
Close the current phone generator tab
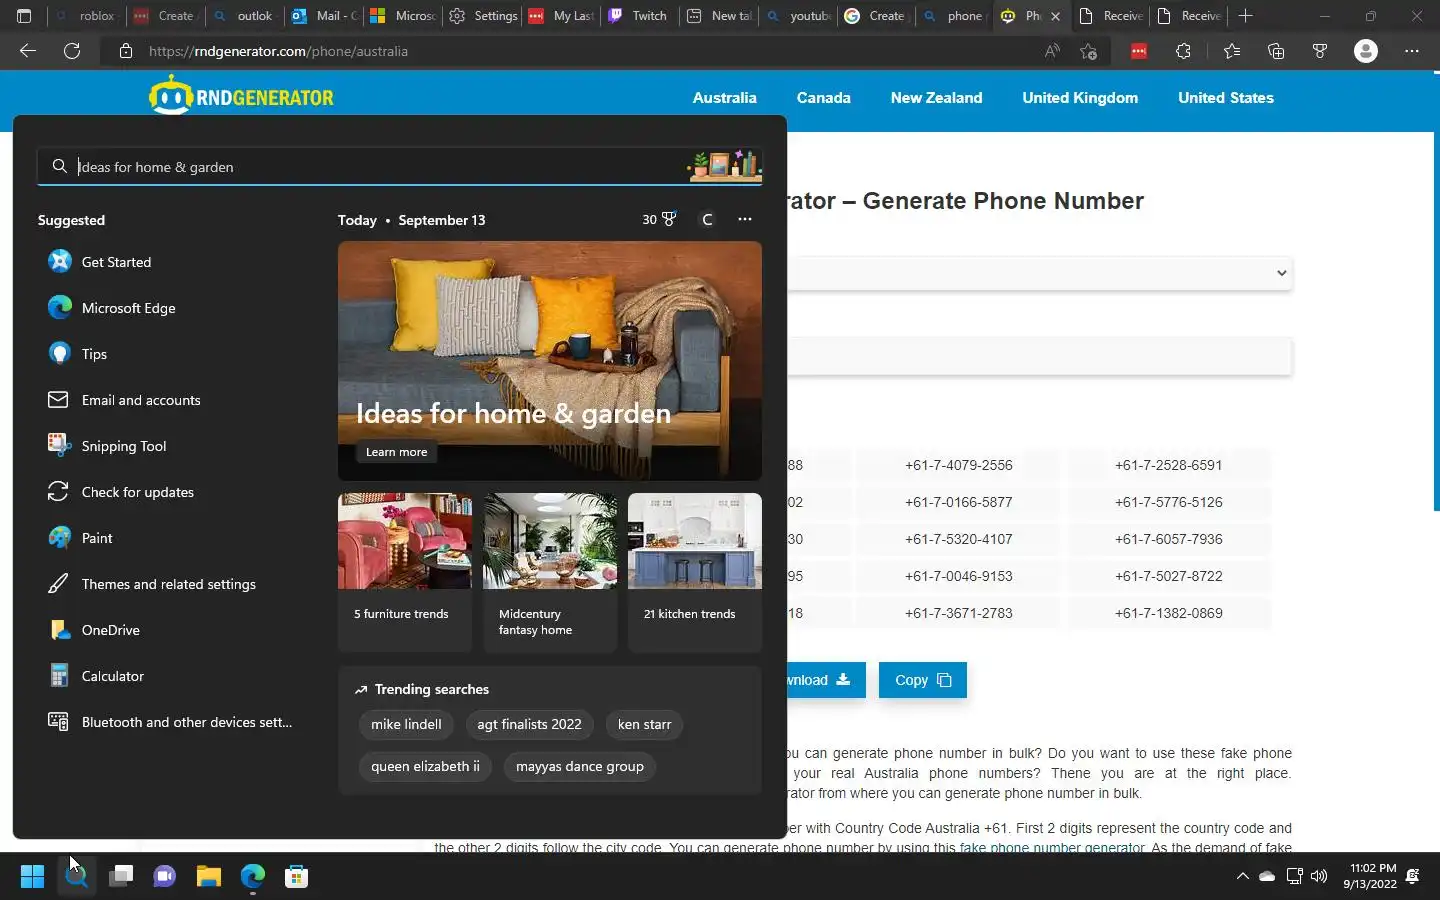click(1055, 16)
